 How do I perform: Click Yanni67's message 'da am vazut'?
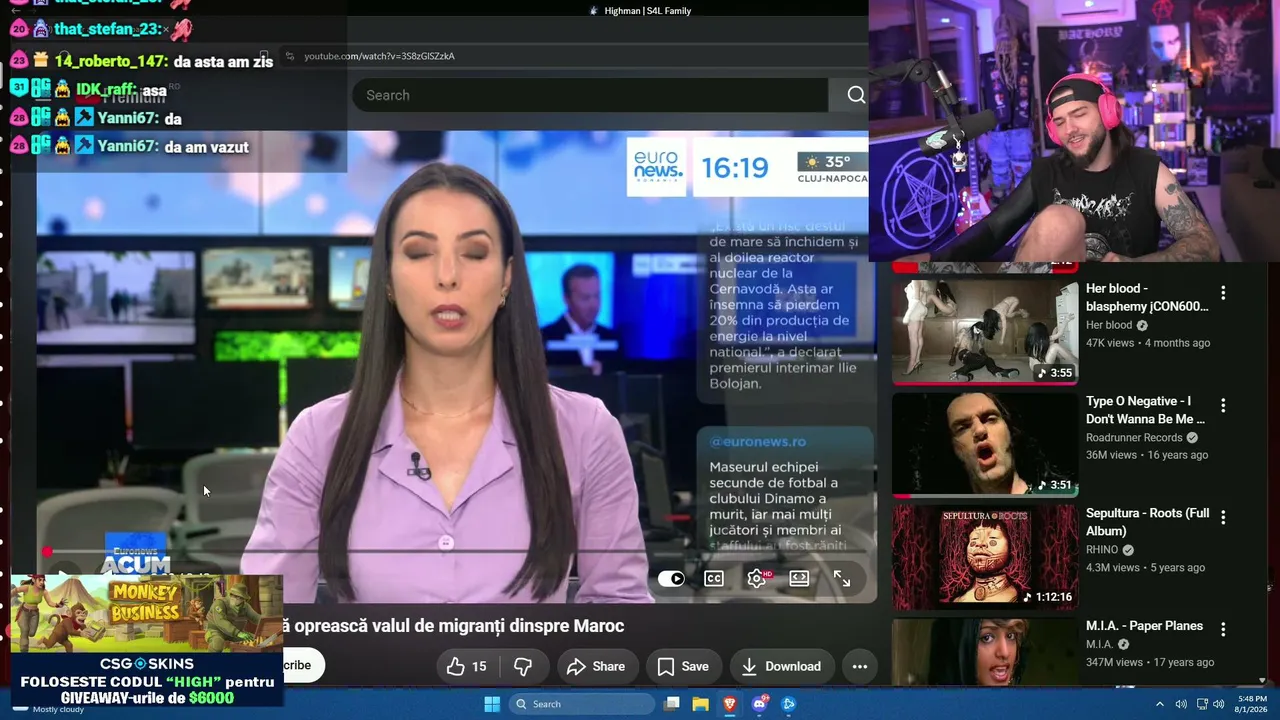pos(207,147)
